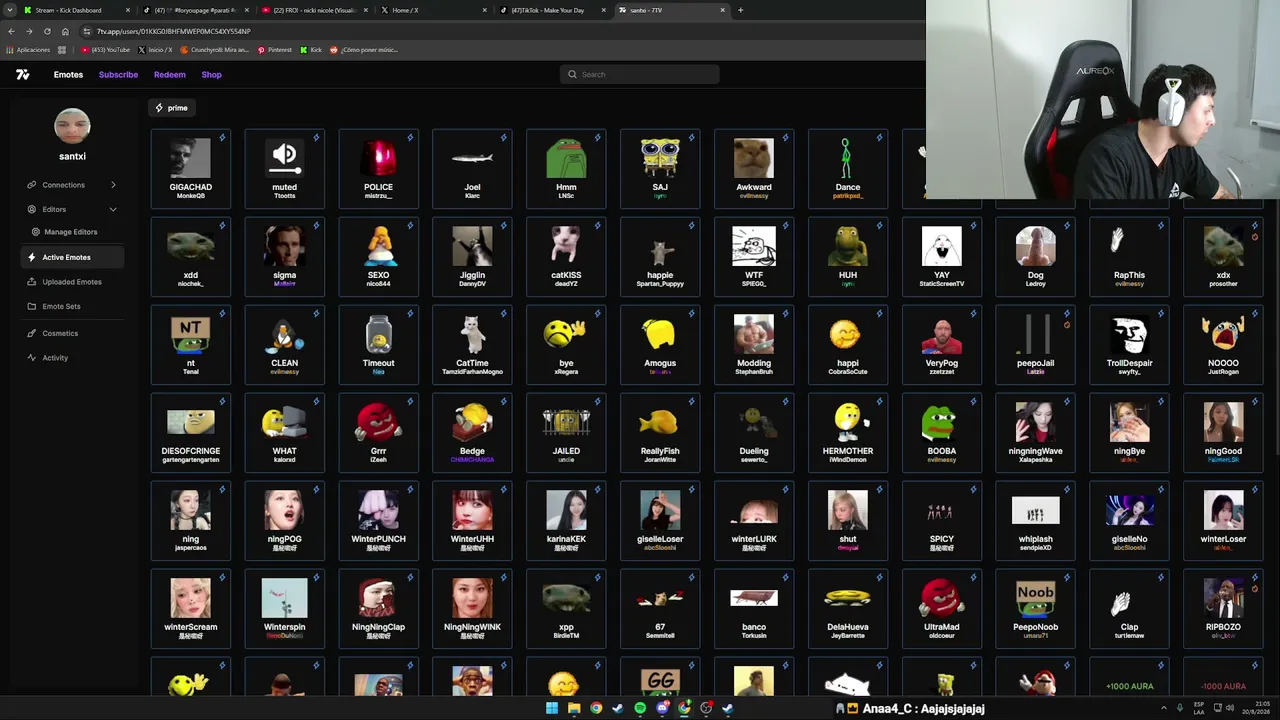Open the Subscribe page link
1280x720 pixels.
pos(118,75)
